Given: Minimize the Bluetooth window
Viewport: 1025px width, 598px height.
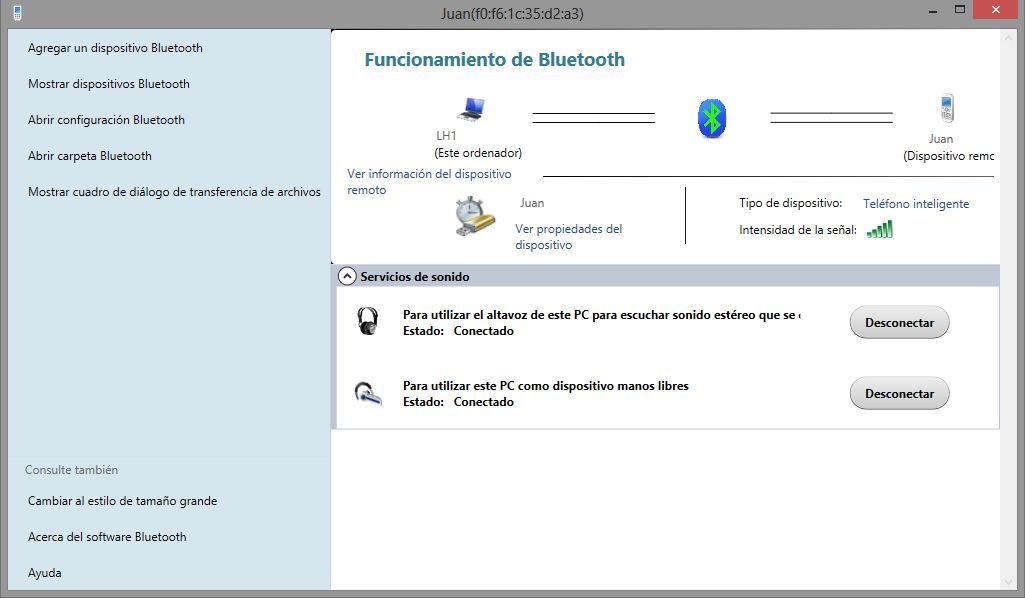Looking at the screenshot, I should tap(933, 11).
